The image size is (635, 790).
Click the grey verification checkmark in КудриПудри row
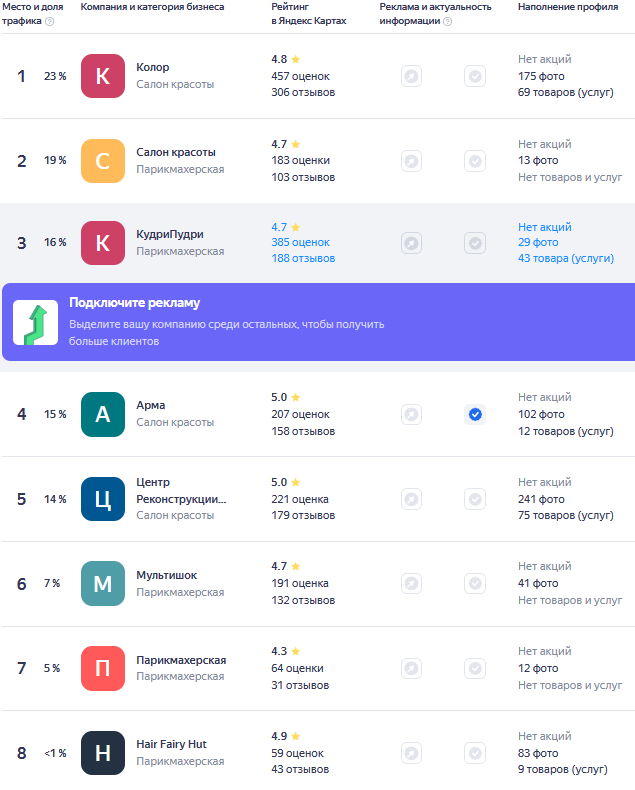pos(475,243)
